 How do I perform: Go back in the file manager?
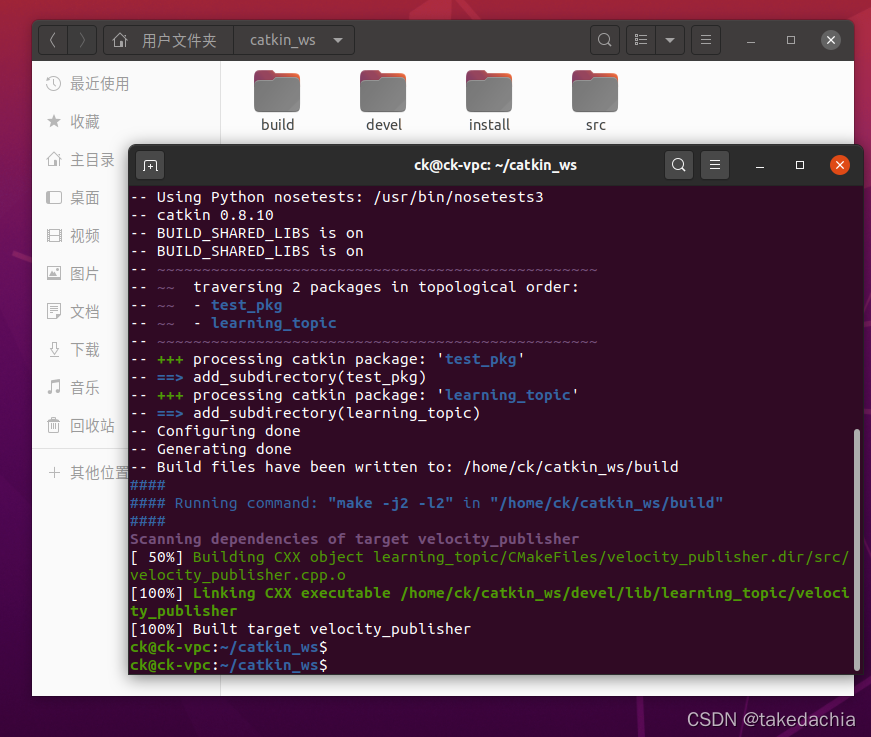(x=53, y=40)
